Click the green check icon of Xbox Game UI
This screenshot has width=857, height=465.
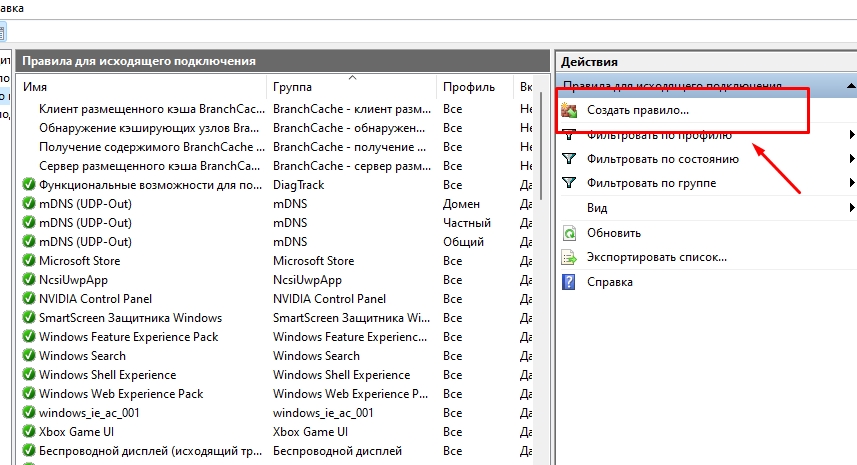tap(29, 432)
